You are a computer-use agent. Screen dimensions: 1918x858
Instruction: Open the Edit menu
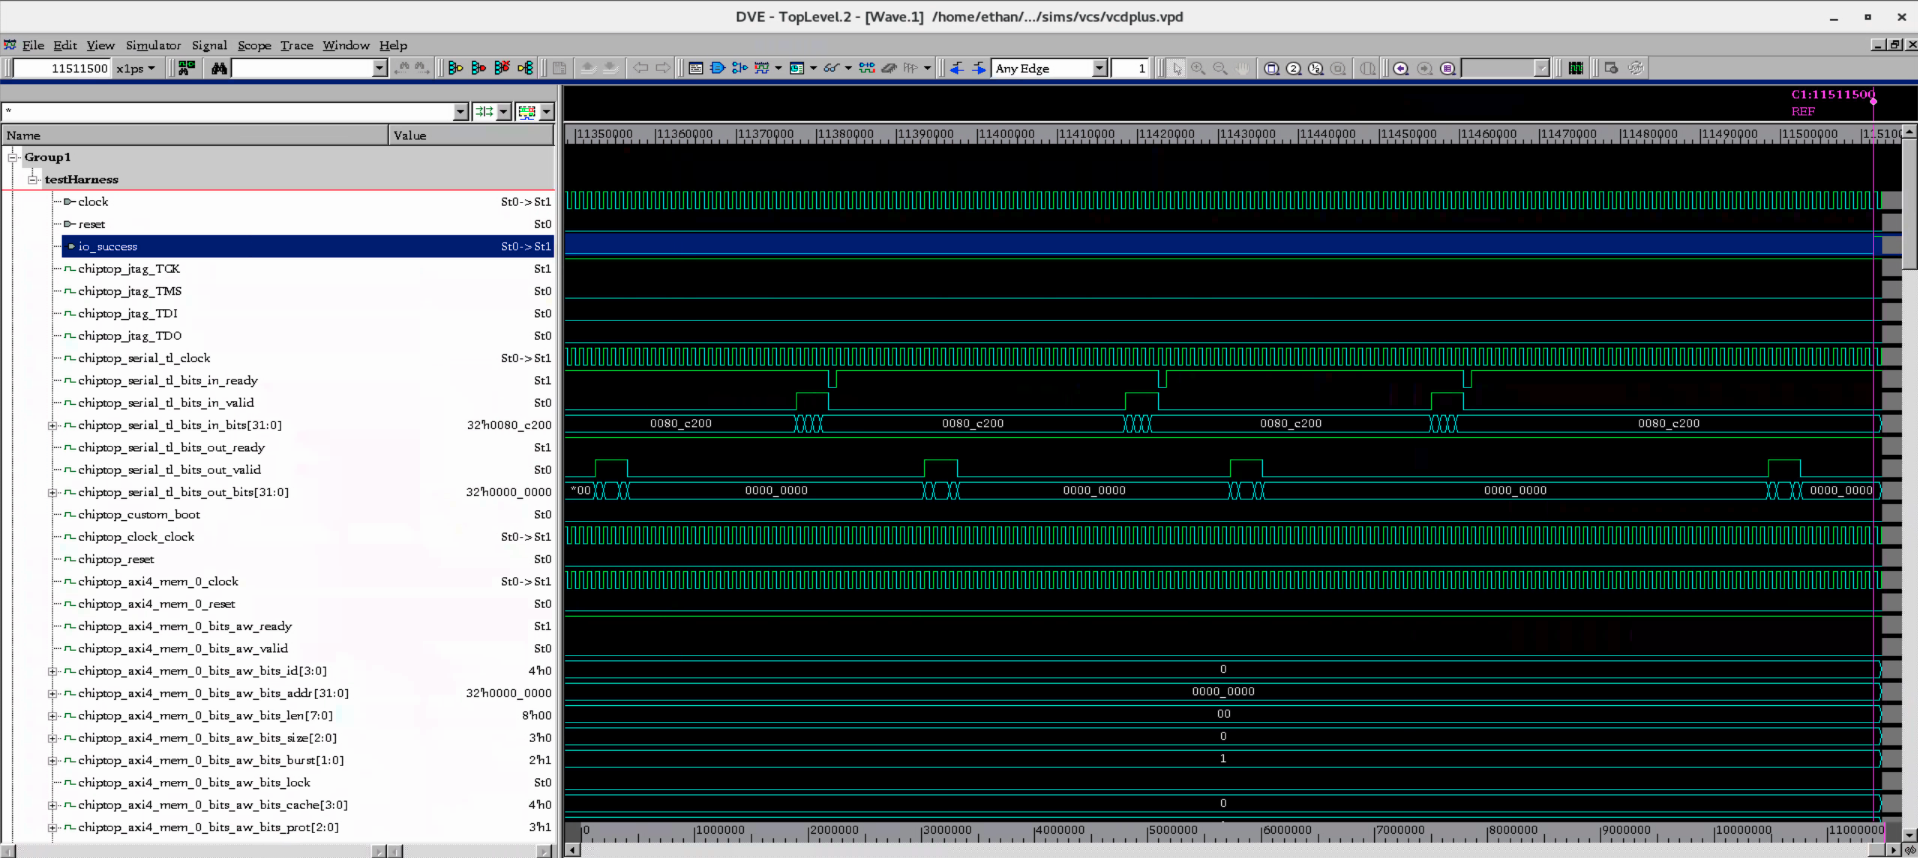click(x=65, y=45)
